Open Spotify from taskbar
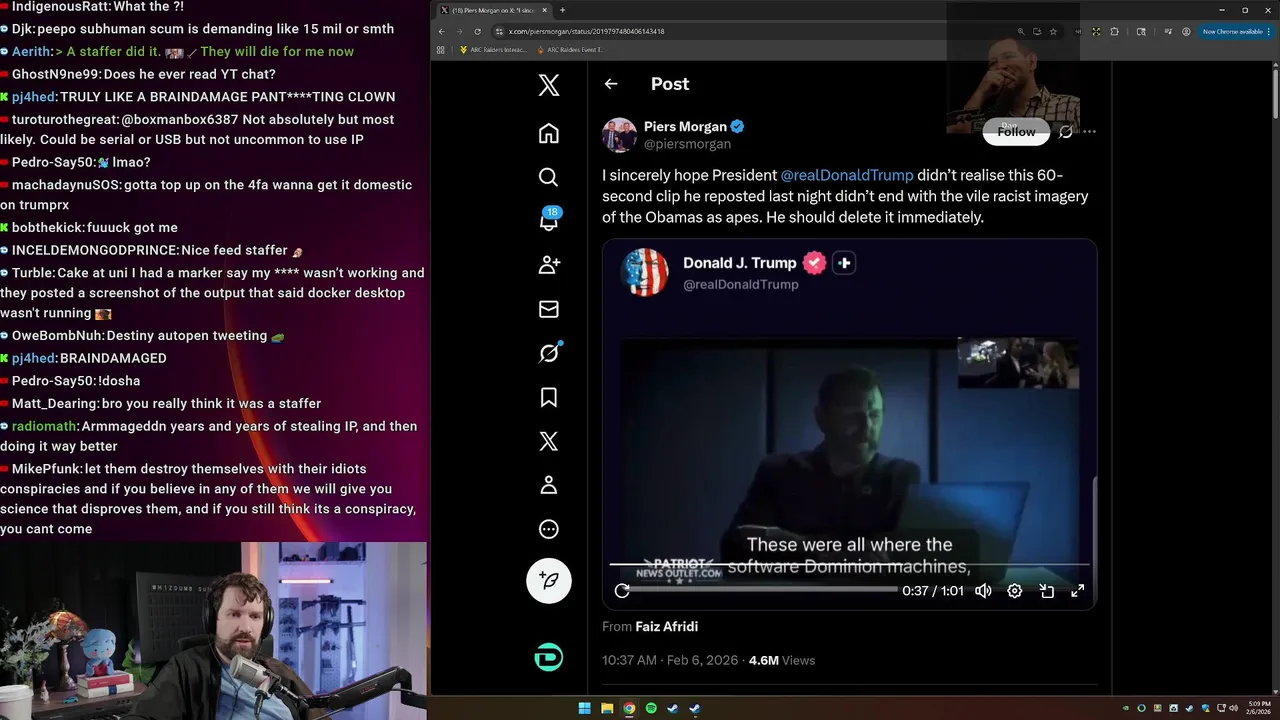This screenshot has width=1280, height=720. coord(651,708)
